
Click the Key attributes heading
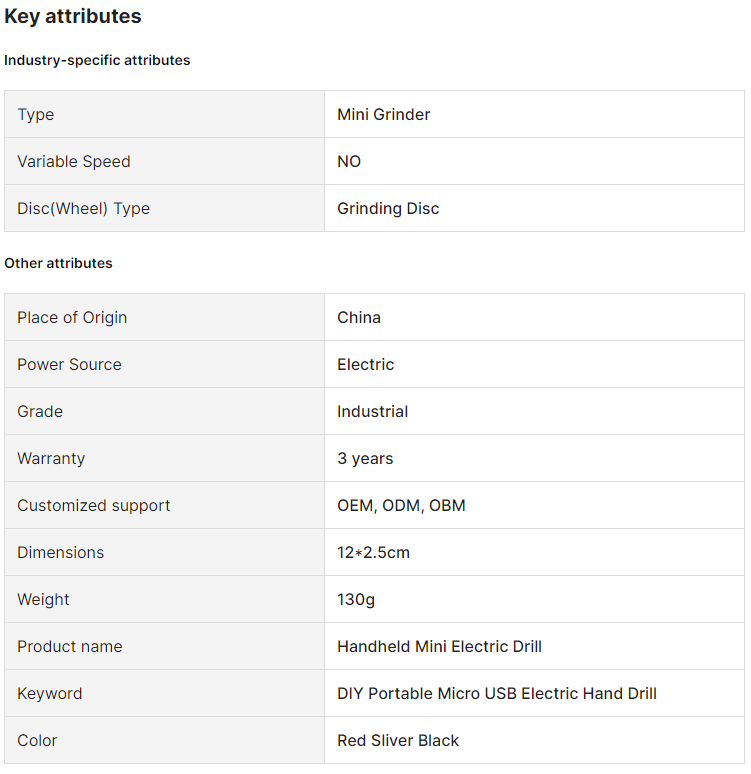click(x=73, y=17)
